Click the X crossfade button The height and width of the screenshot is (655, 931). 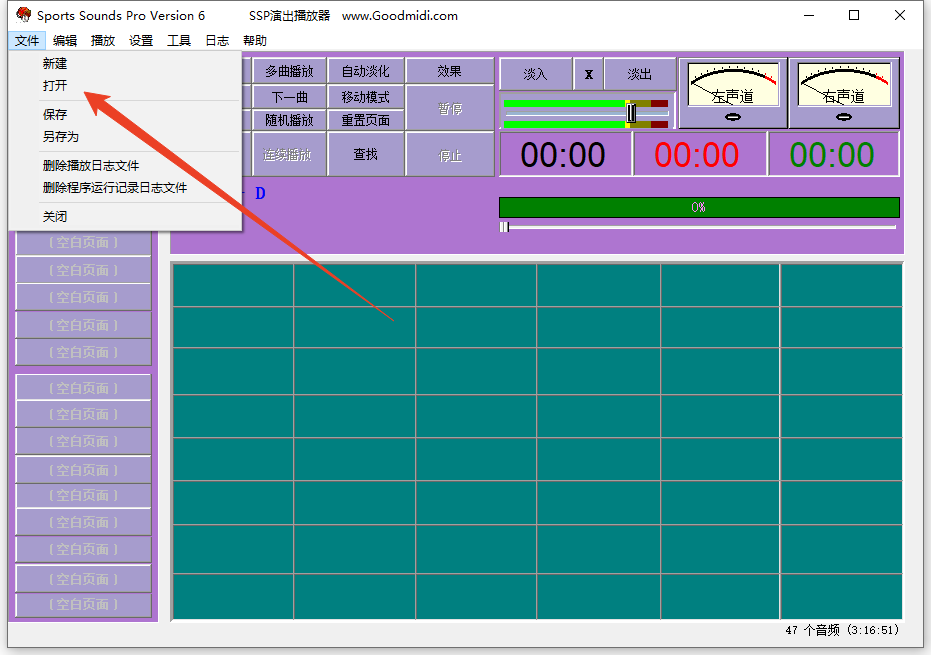pyautogui.click(x=589, y=74)
